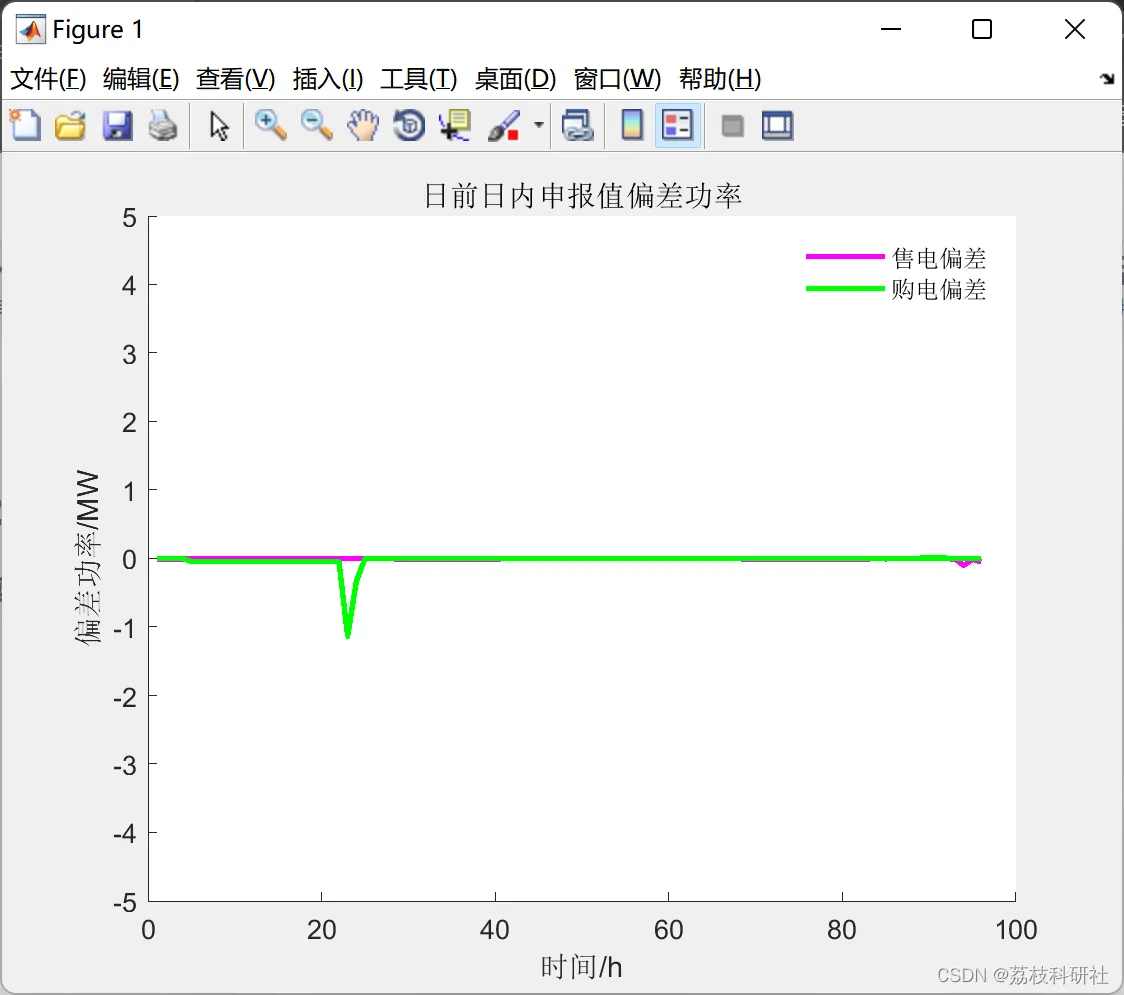Select the Data Cursor tool

coord(455,125)
